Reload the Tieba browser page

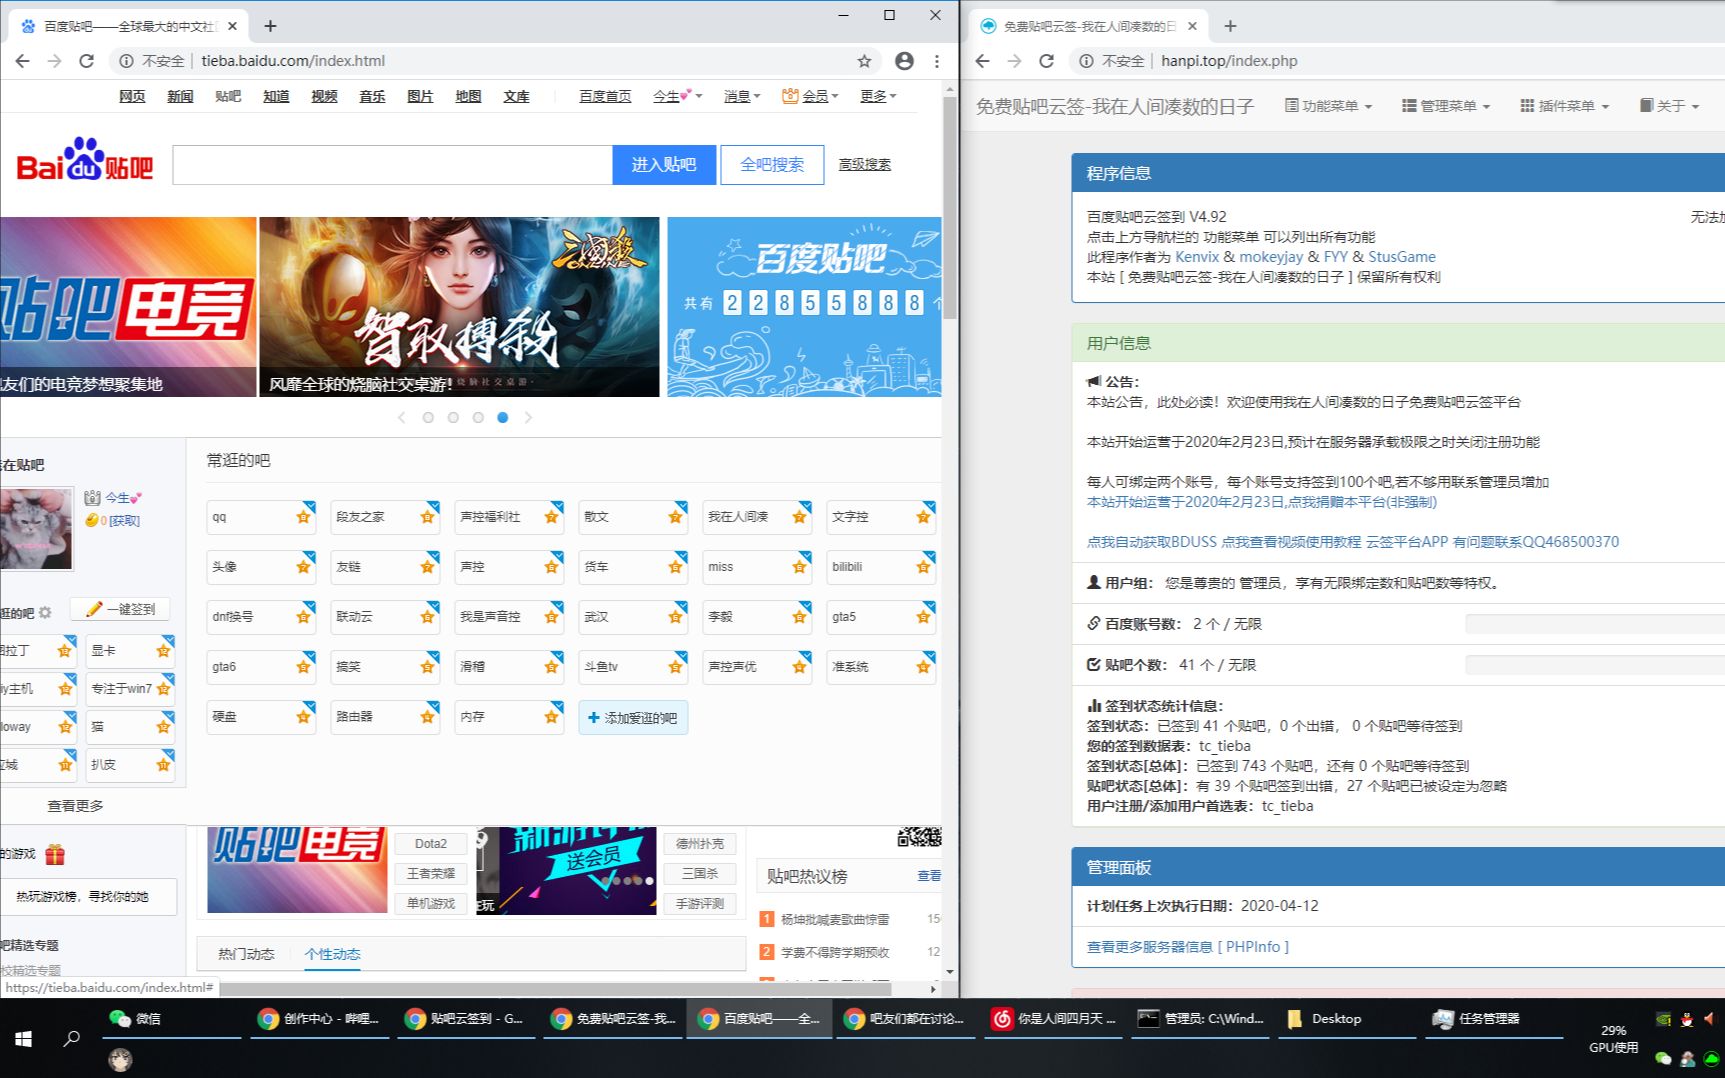pyautogui.click(x=87, y=61)
